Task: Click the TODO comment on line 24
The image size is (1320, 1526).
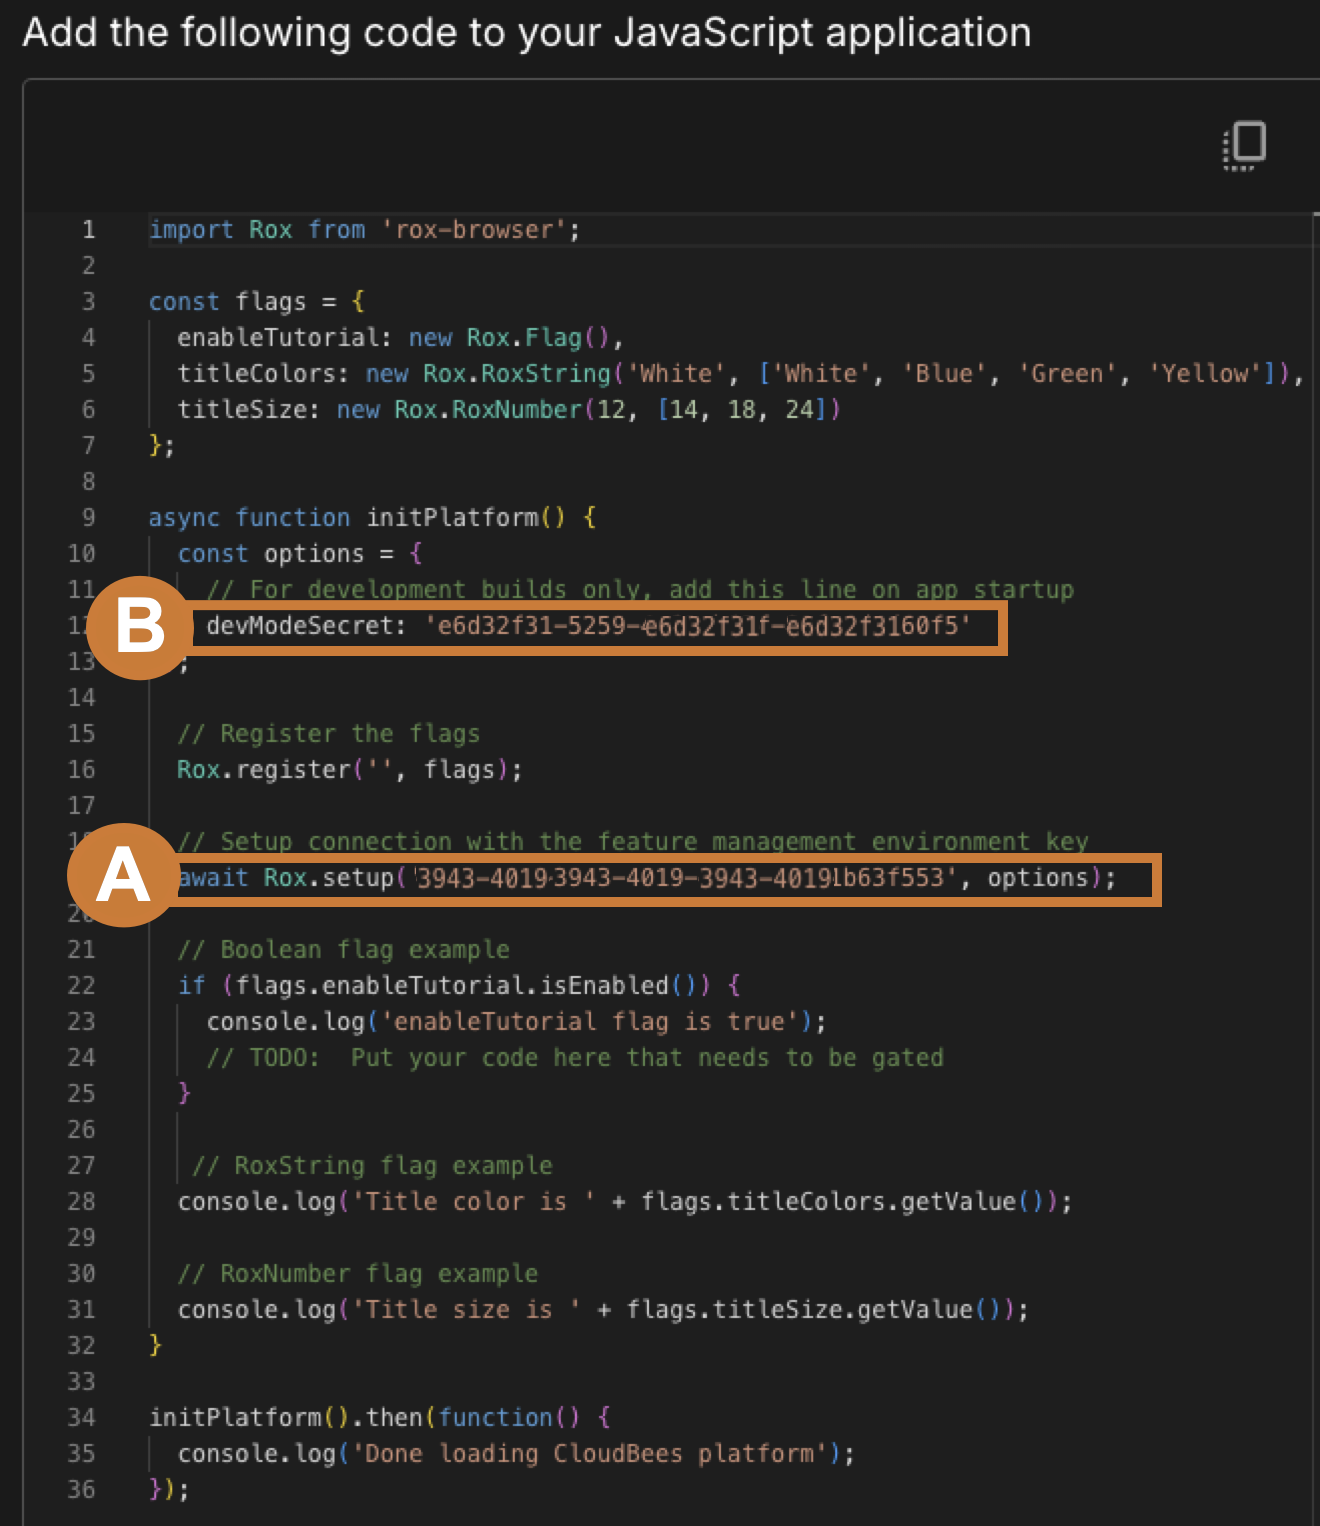Action: click(x=574, y=1058)
